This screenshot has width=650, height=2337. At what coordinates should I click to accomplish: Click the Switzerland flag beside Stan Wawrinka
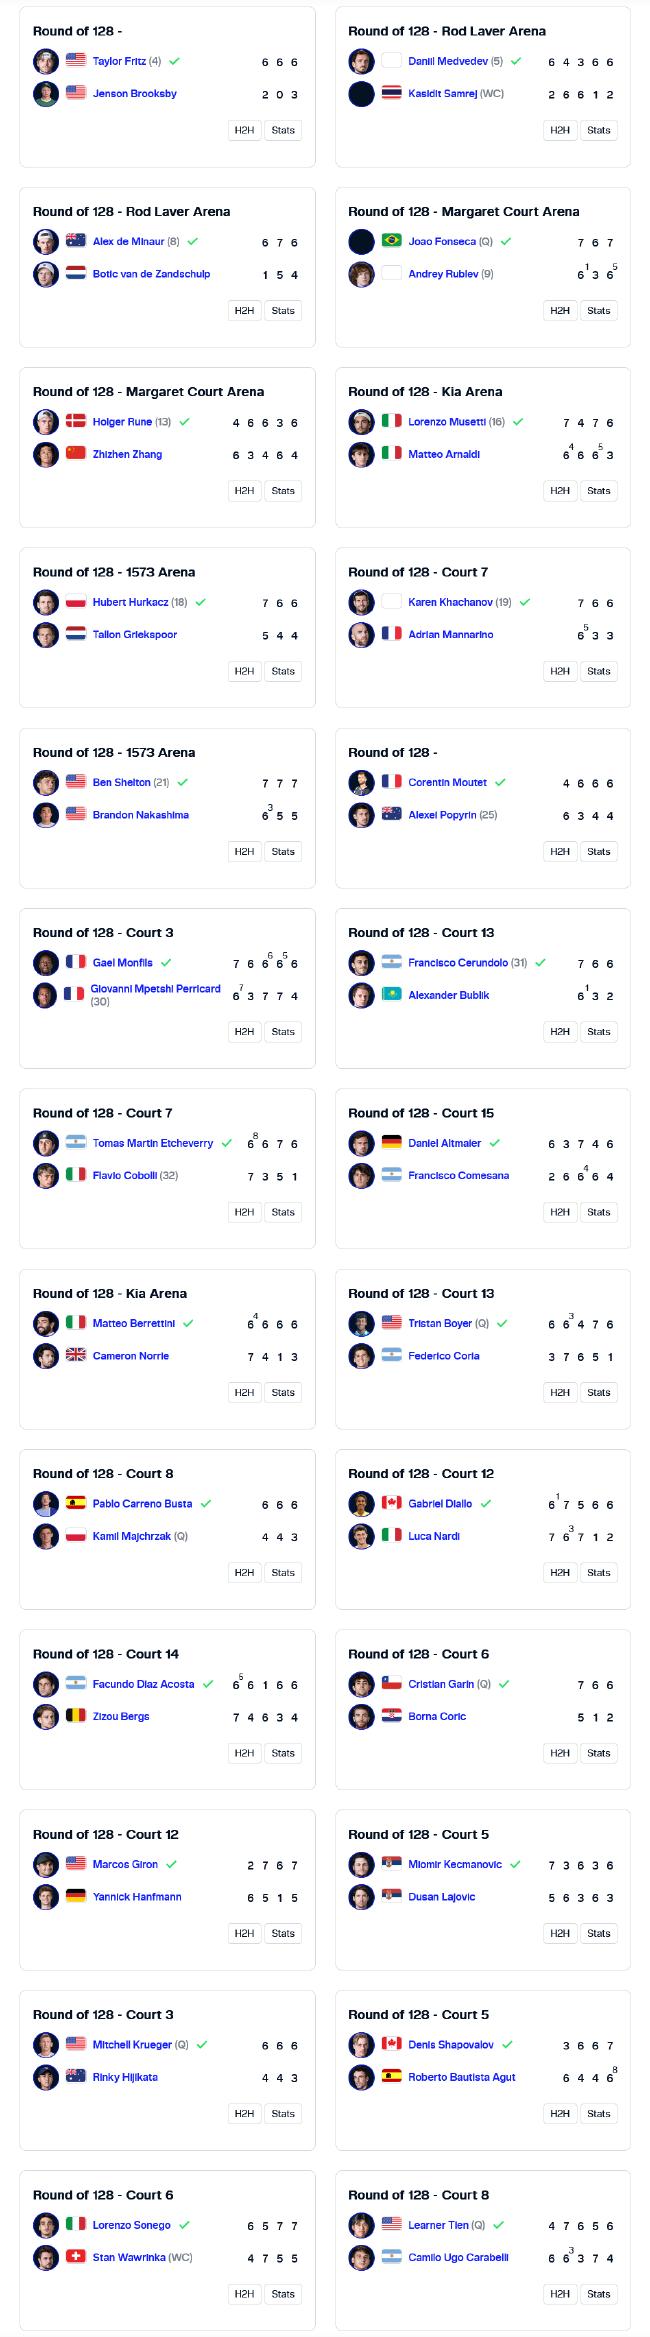point(76,2257)
